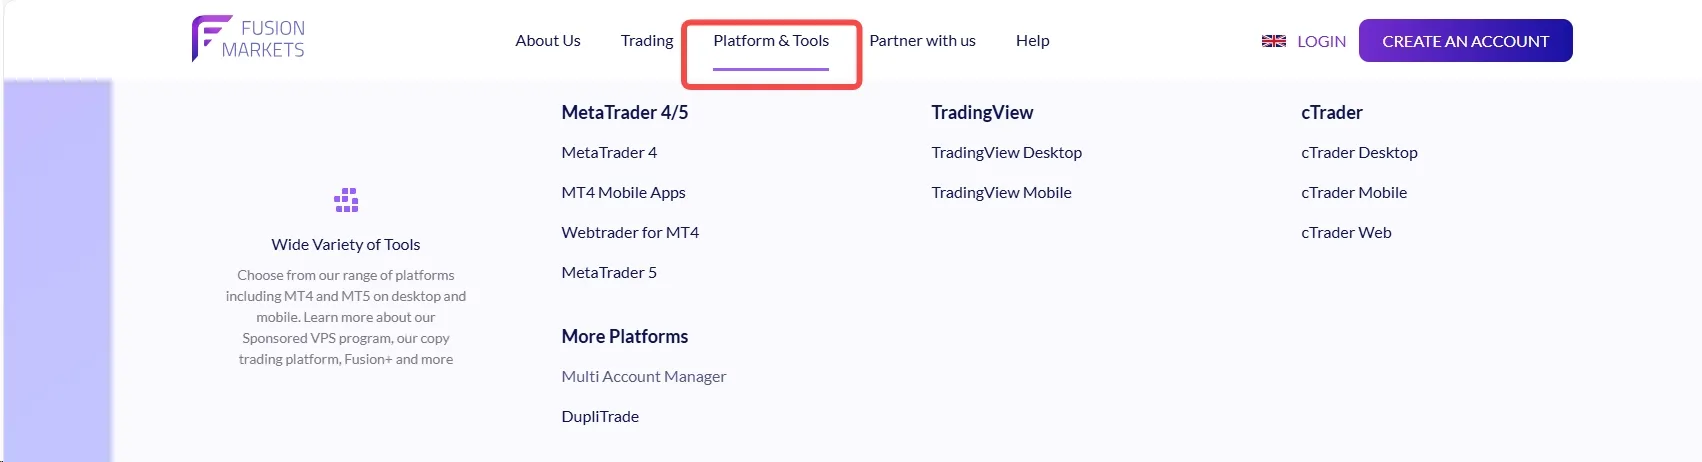The width and height of the screenshot is (1702, 462).
Task: Click the purple grid tools icon
Action: coord(346,200)
